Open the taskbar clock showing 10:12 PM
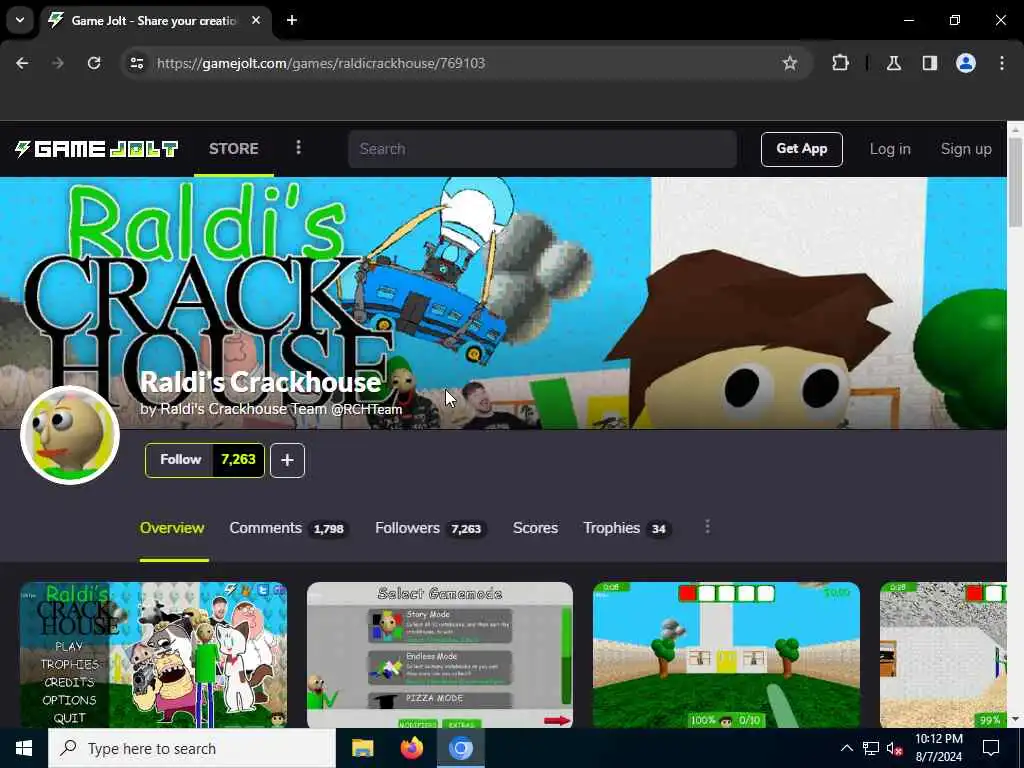Image resolution: width=1024 pixels, height=768 pixels. pyautogui.click(x=938, y=748)
